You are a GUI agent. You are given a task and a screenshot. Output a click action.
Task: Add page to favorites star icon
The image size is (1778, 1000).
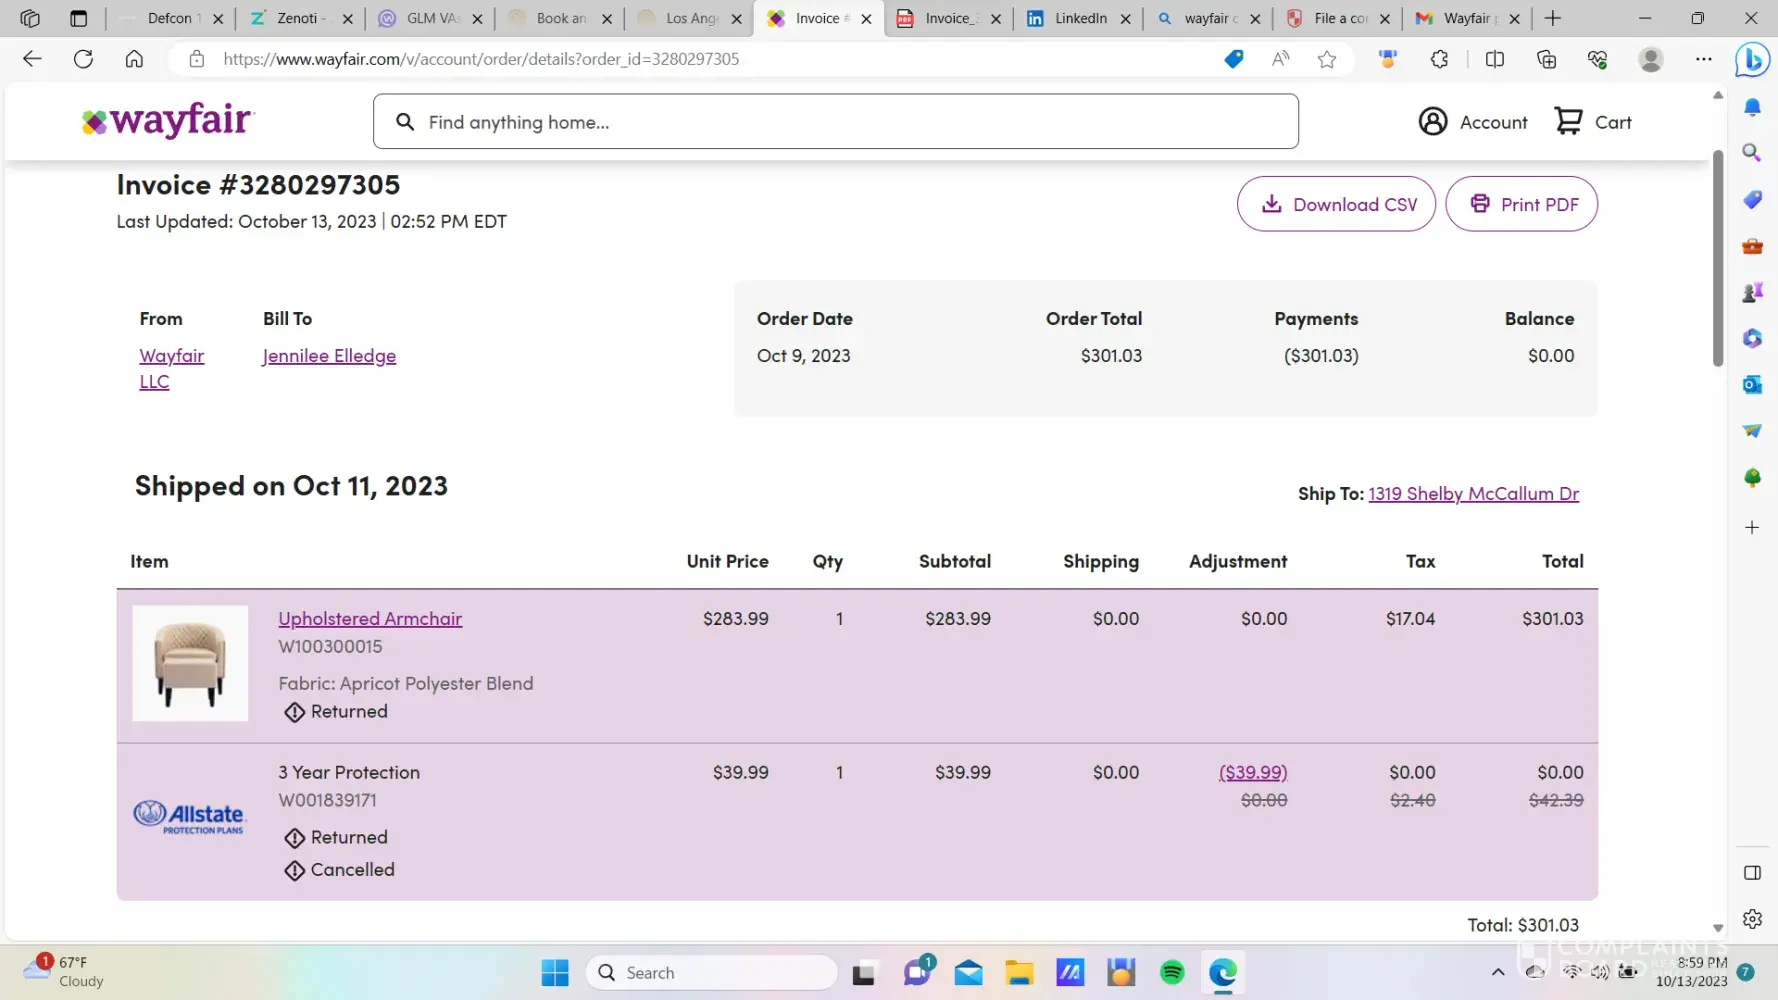(1327, 59)
